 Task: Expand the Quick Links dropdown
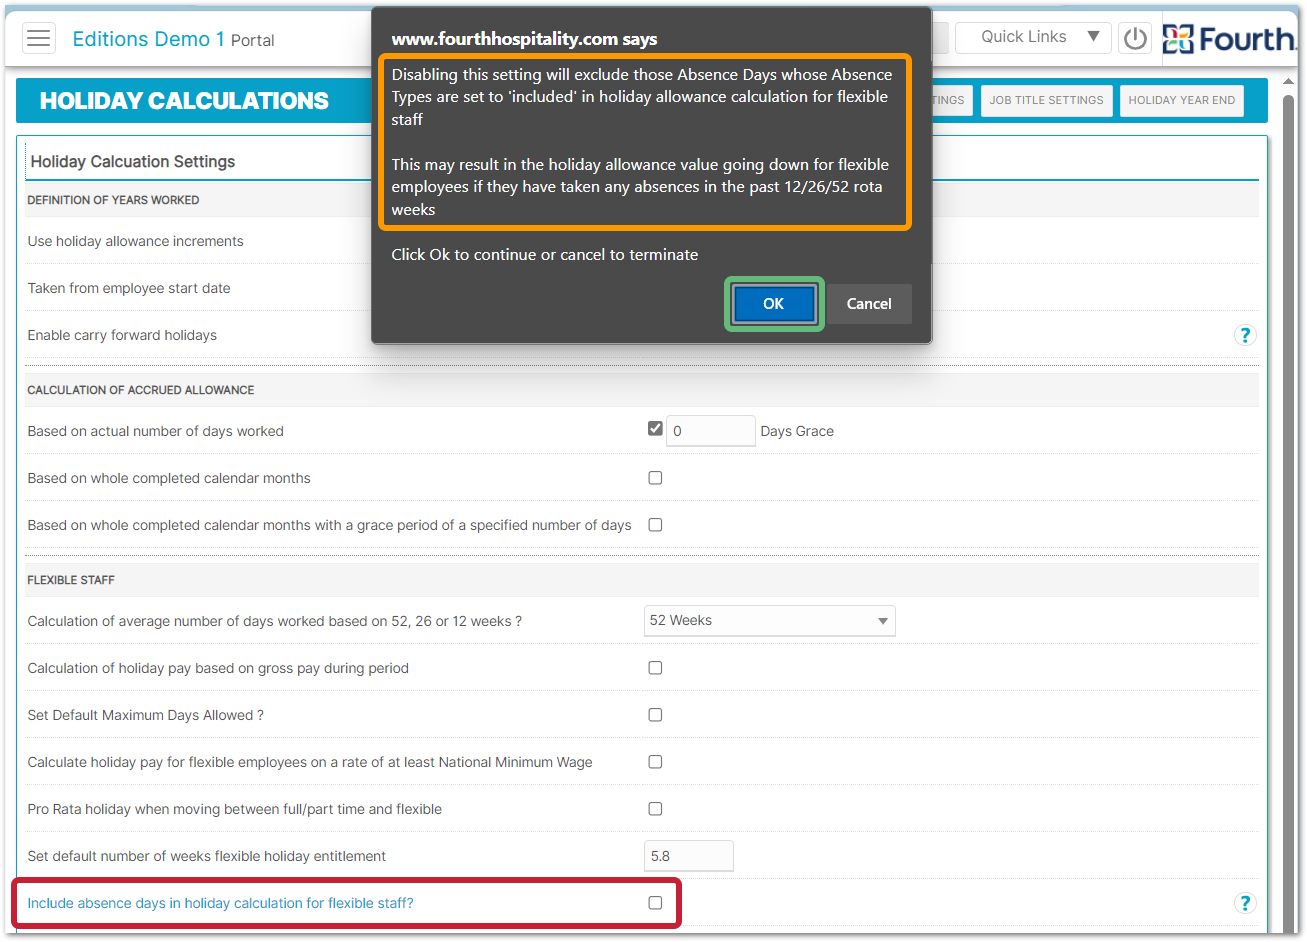[x=1032, y=37]
